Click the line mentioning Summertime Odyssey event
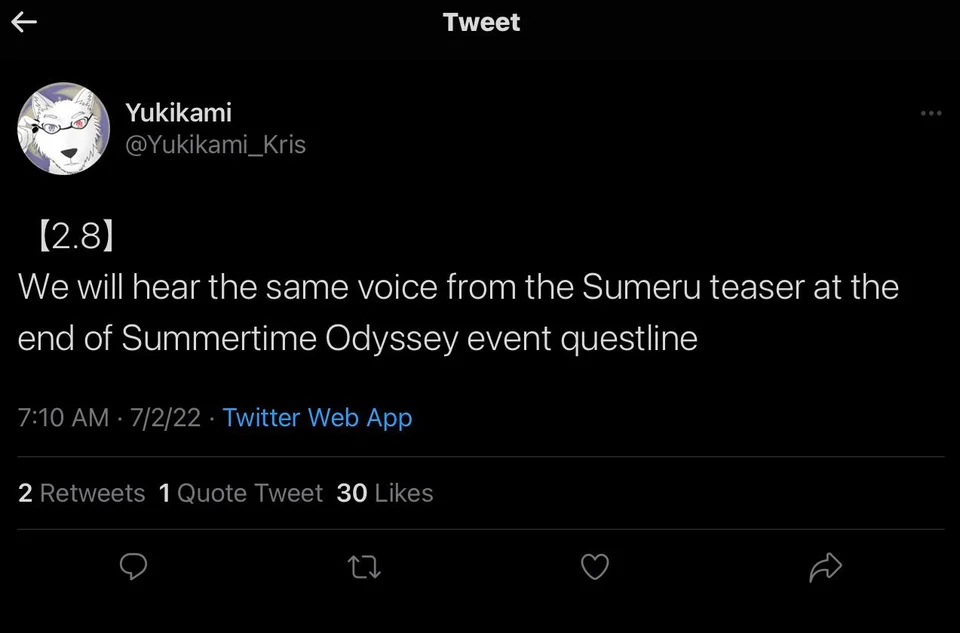The image size is (960, 633). point(357,338)
